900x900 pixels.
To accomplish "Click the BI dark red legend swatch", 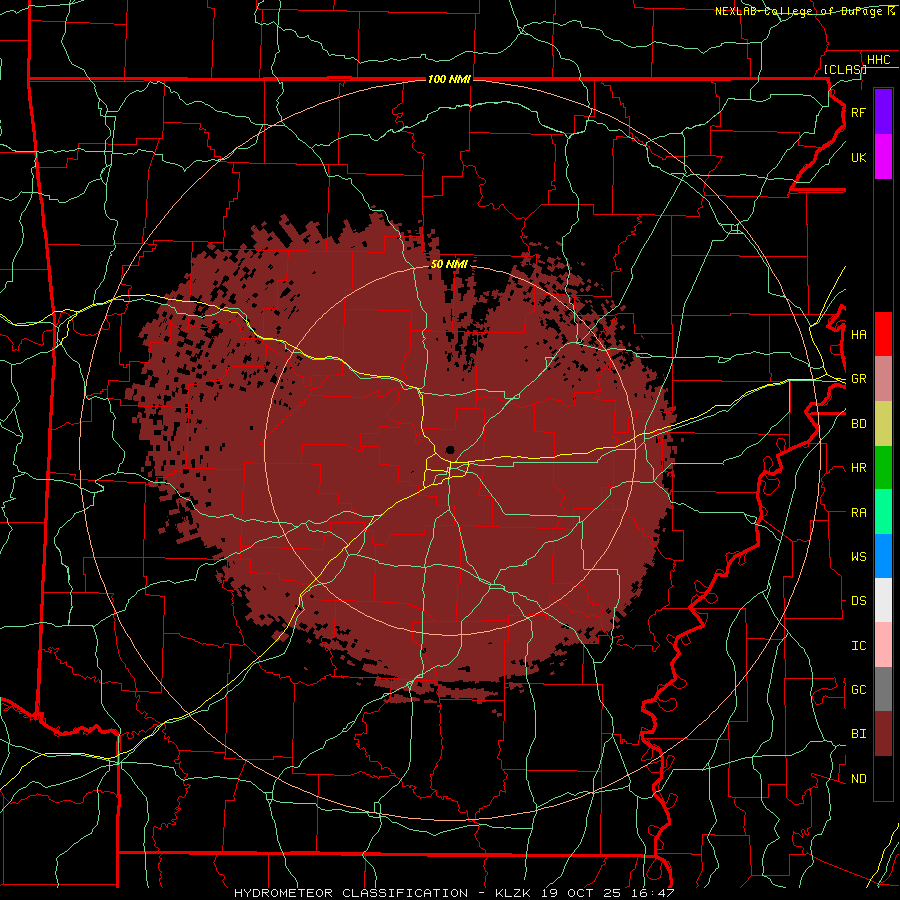I will pos(883,734).
